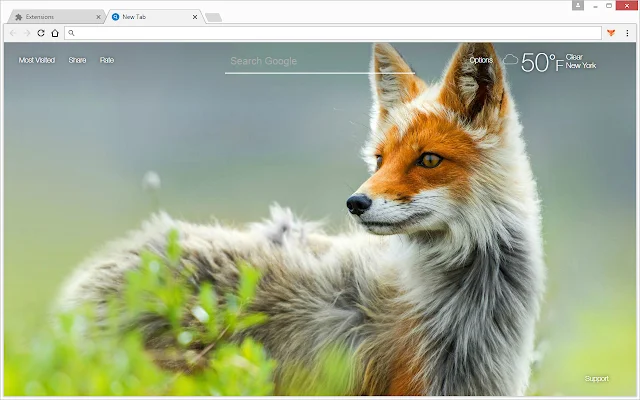Close the Extensions tab

coord(98,17)
